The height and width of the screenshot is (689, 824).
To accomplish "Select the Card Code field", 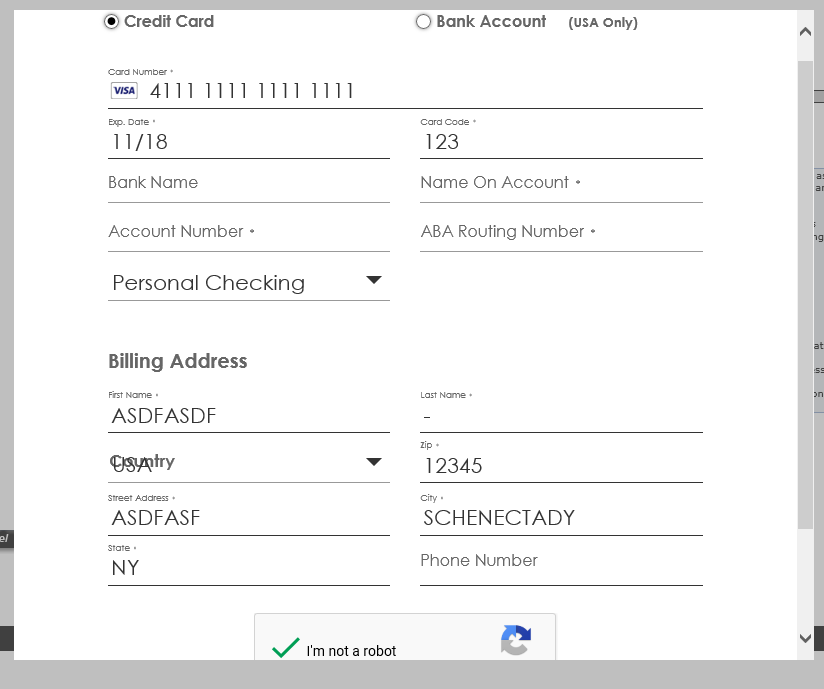I will pos(560,141).
